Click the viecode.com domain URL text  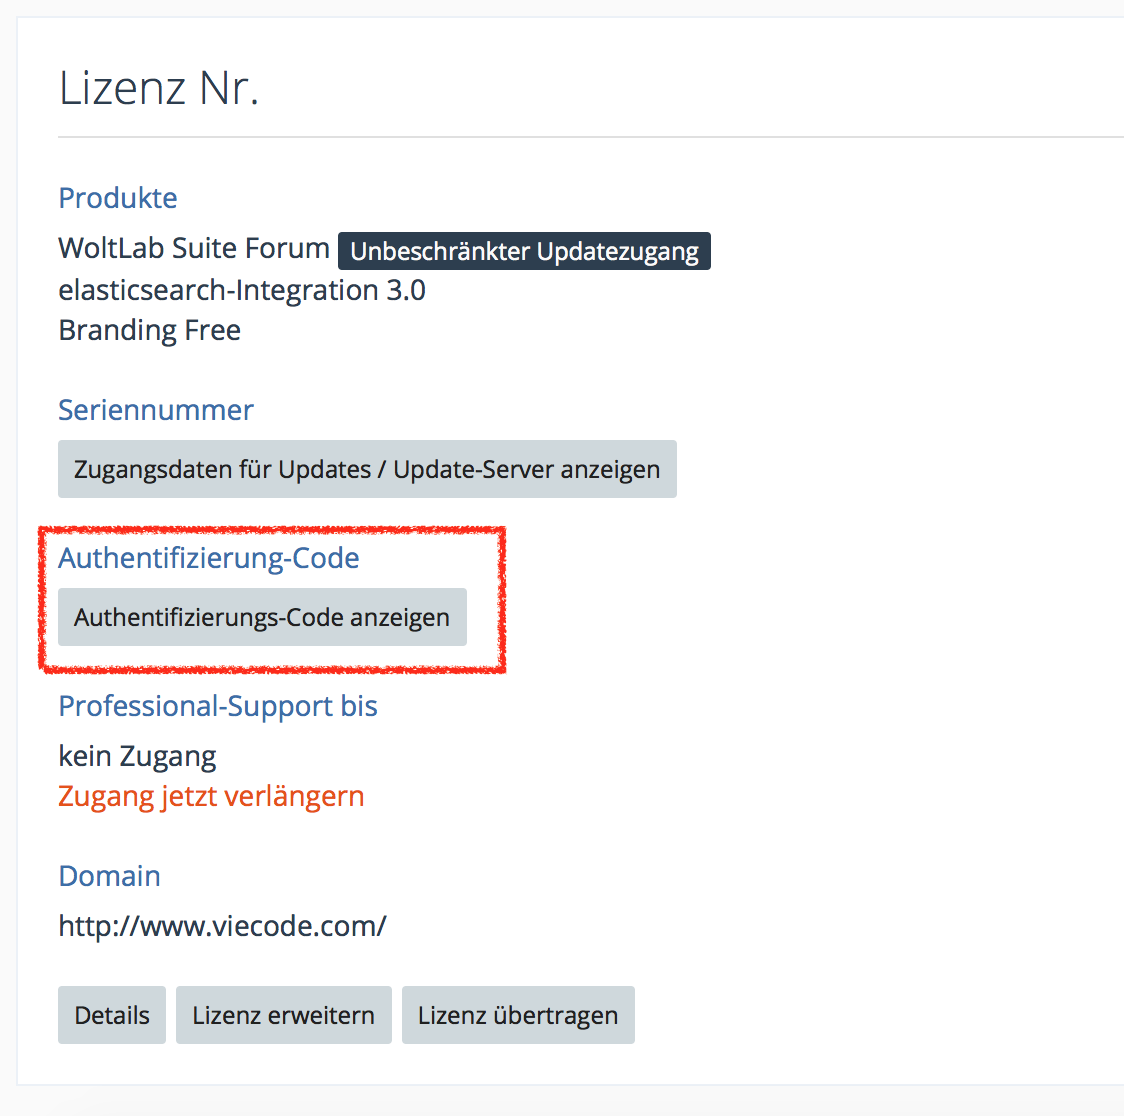pos(222,926)
